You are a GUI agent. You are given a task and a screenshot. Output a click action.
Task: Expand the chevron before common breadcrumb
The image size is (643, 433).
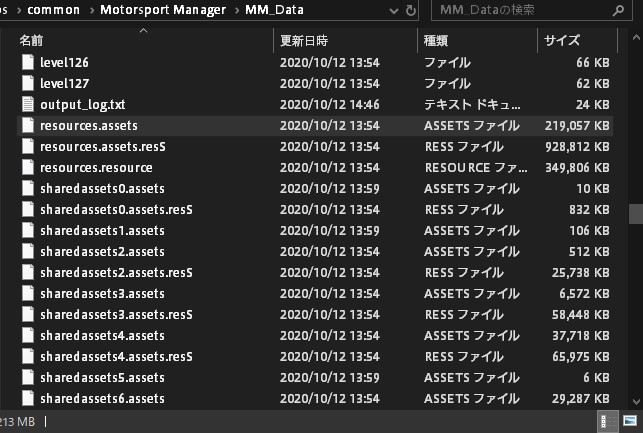click(19, 10)
